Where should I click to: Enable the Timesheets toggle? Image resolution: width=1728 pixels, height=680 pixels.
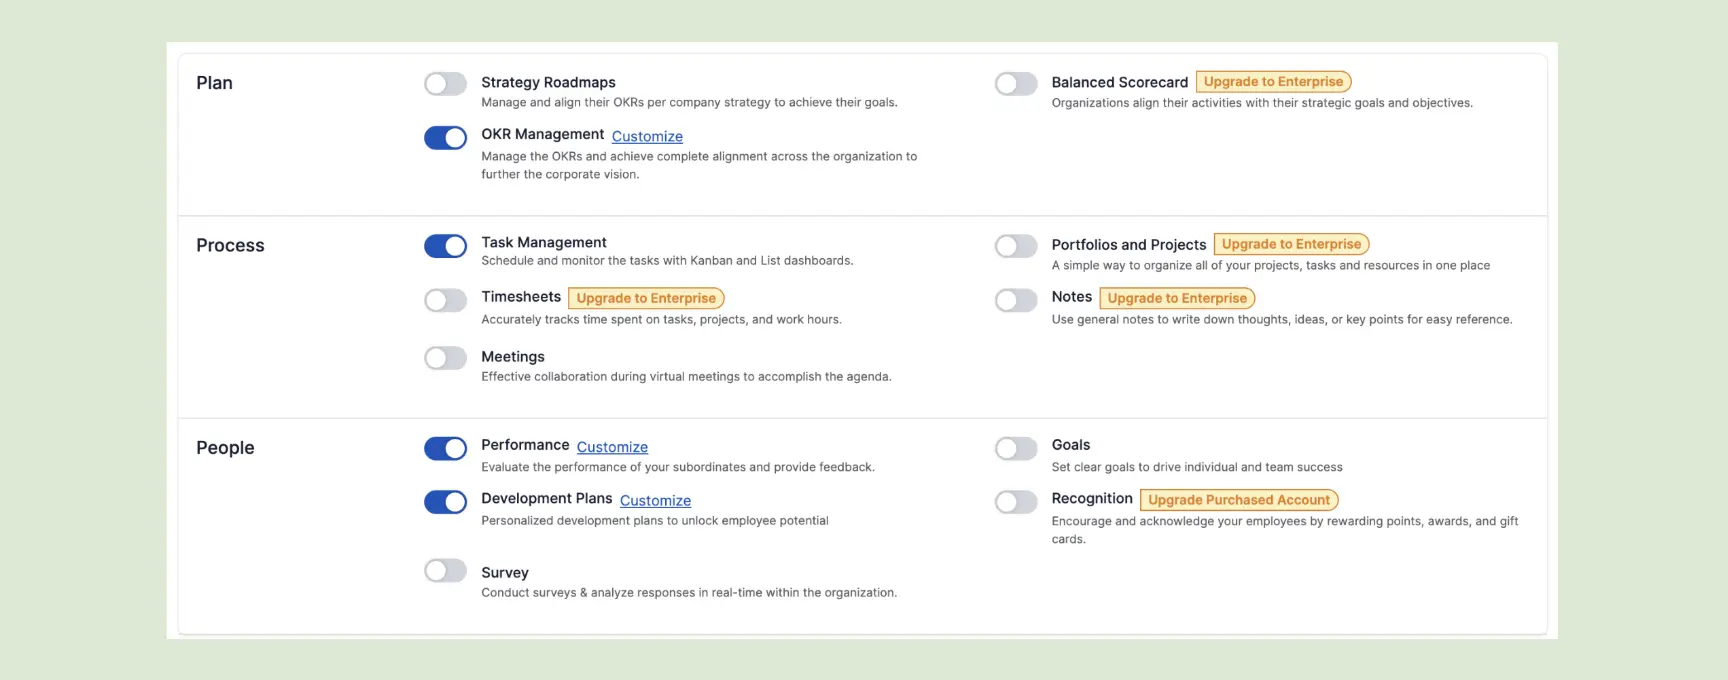tap(445, 300)
